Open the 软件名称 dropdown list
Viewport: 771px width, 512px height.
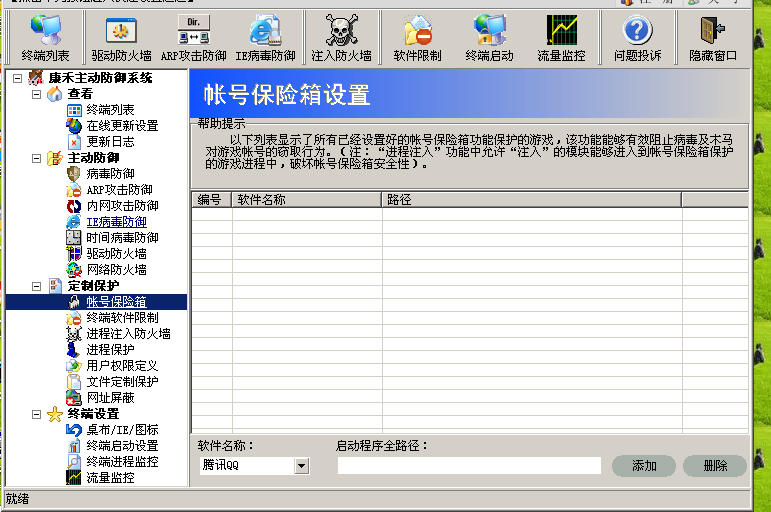tap(301, 466)
